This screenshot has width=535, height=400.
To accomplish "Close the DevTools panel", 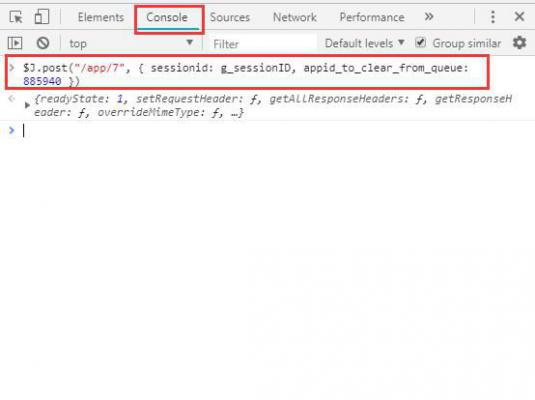I will [519, 16].
